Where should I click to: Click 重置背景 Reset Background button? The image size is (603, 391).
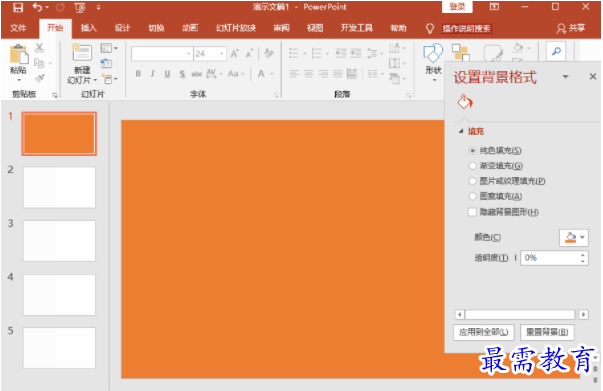pyautogui.click(x=547, y=332)
